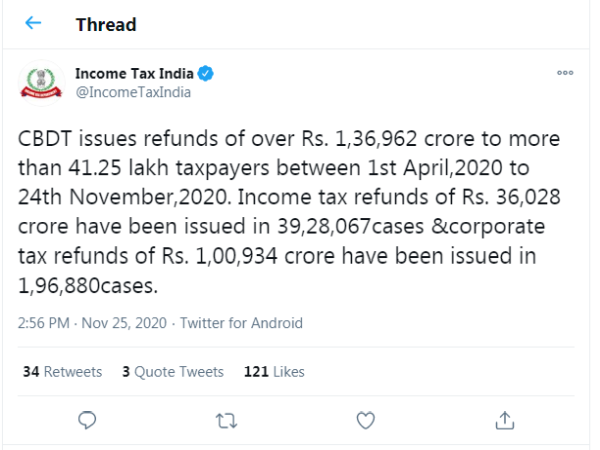
Task: Click the word CBDT in the tweet
Action: click(x=47, y=137)
